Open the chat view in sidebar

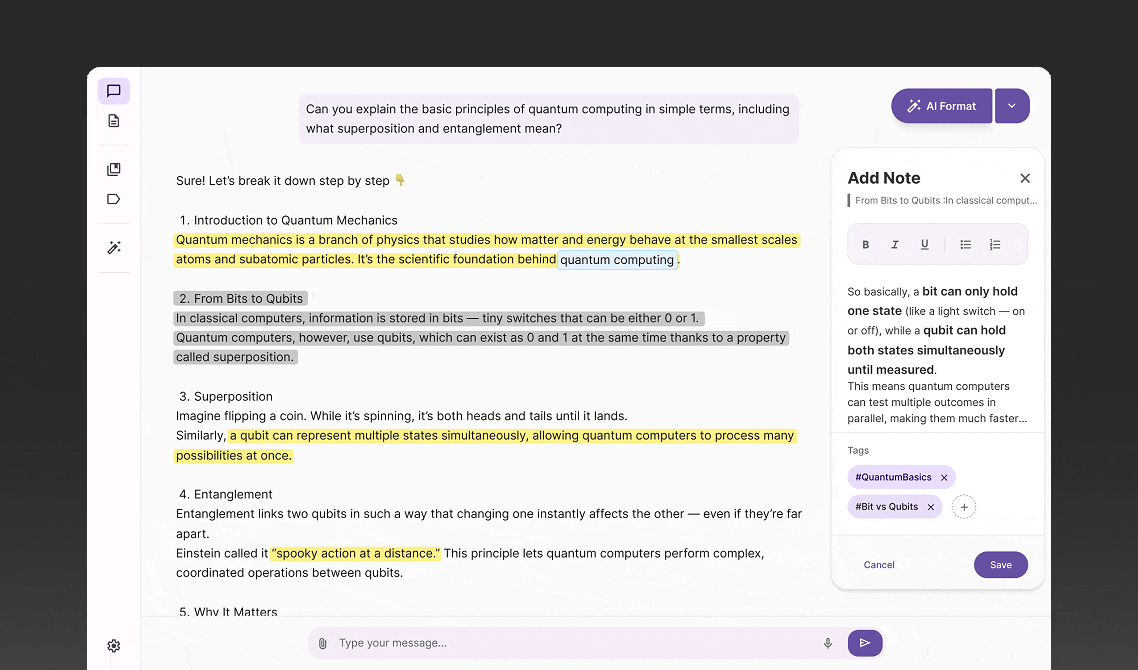coord(114,91)
